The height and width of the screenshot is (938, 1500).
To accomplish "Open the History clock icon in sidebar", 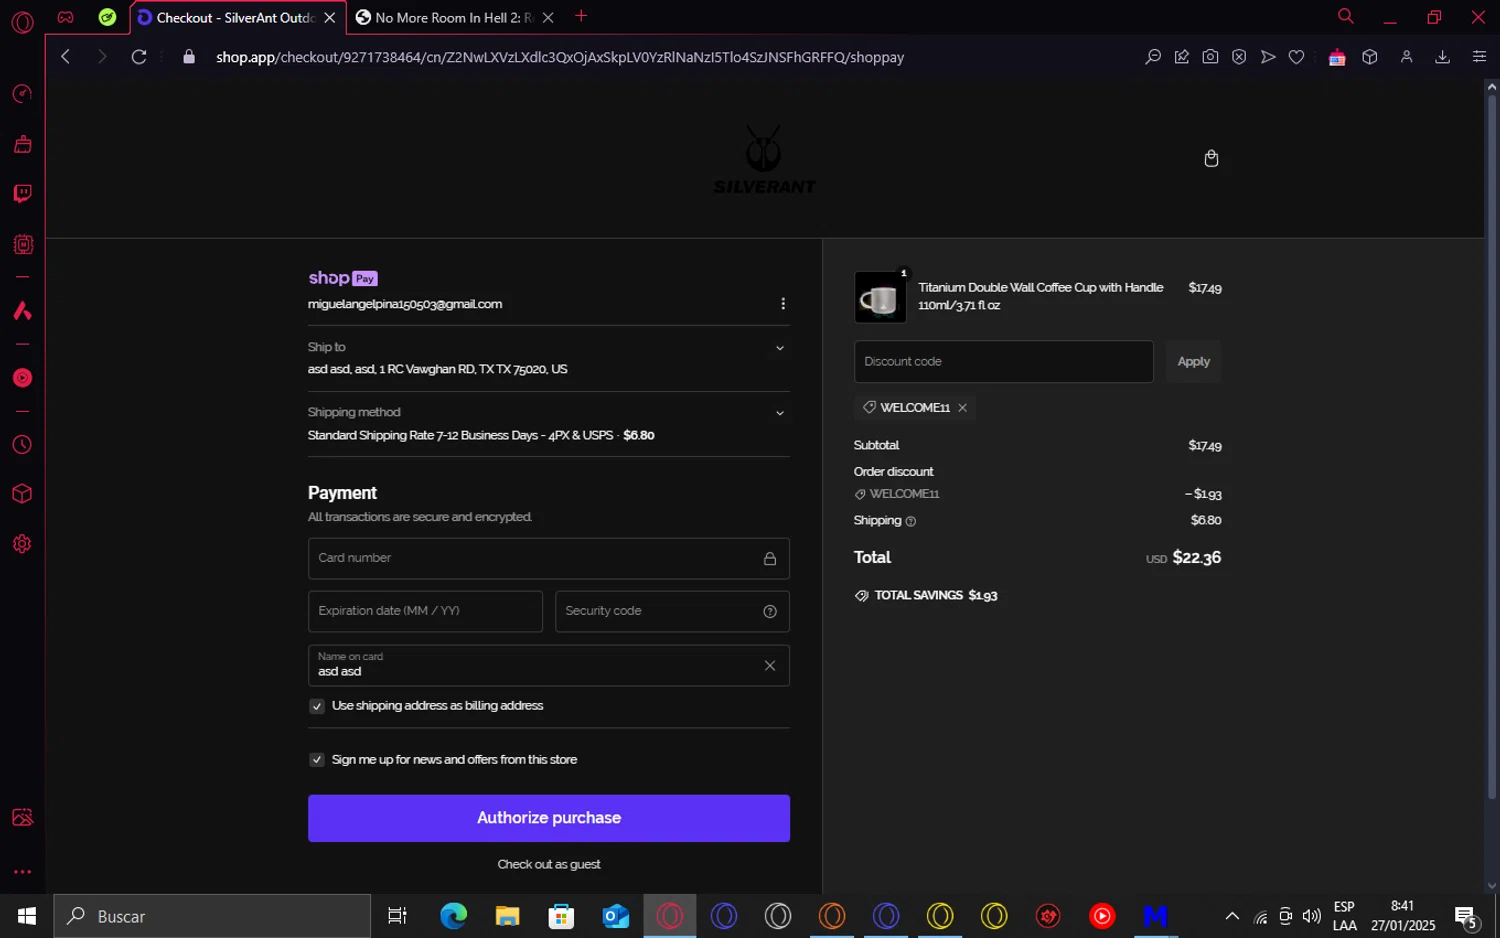I will (22, 445).
